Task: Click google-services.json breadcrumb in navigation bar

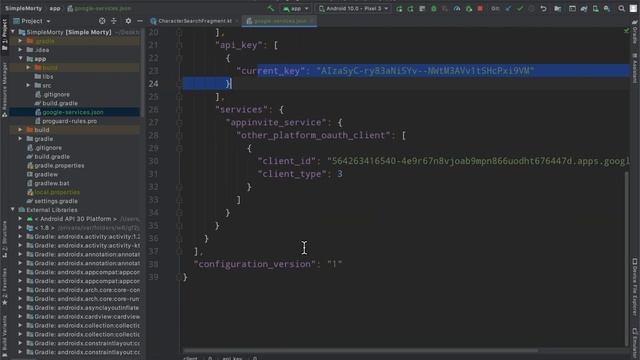Action: tap(99, 8)
